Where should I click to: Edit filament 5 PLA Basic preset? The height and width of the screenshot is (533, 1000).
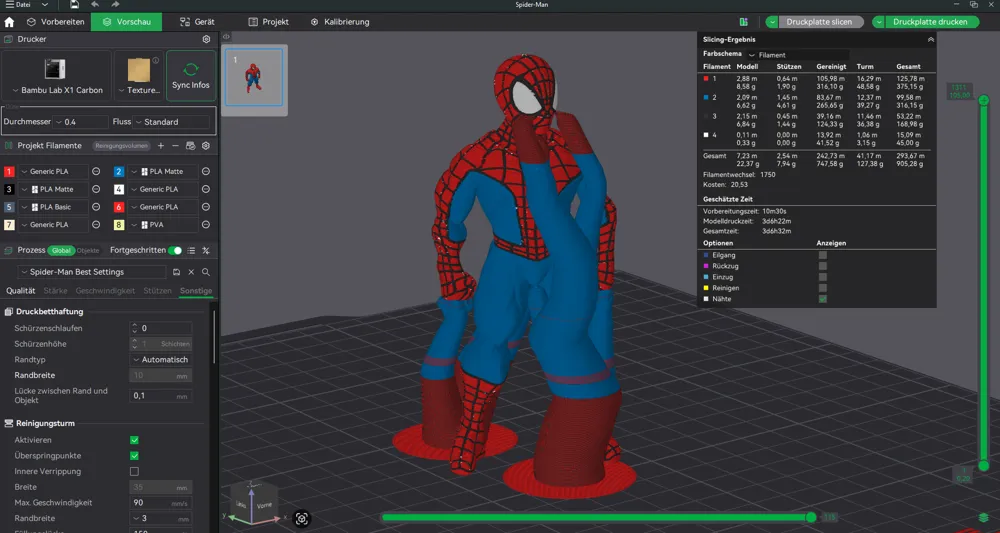(x=96, y=207)
